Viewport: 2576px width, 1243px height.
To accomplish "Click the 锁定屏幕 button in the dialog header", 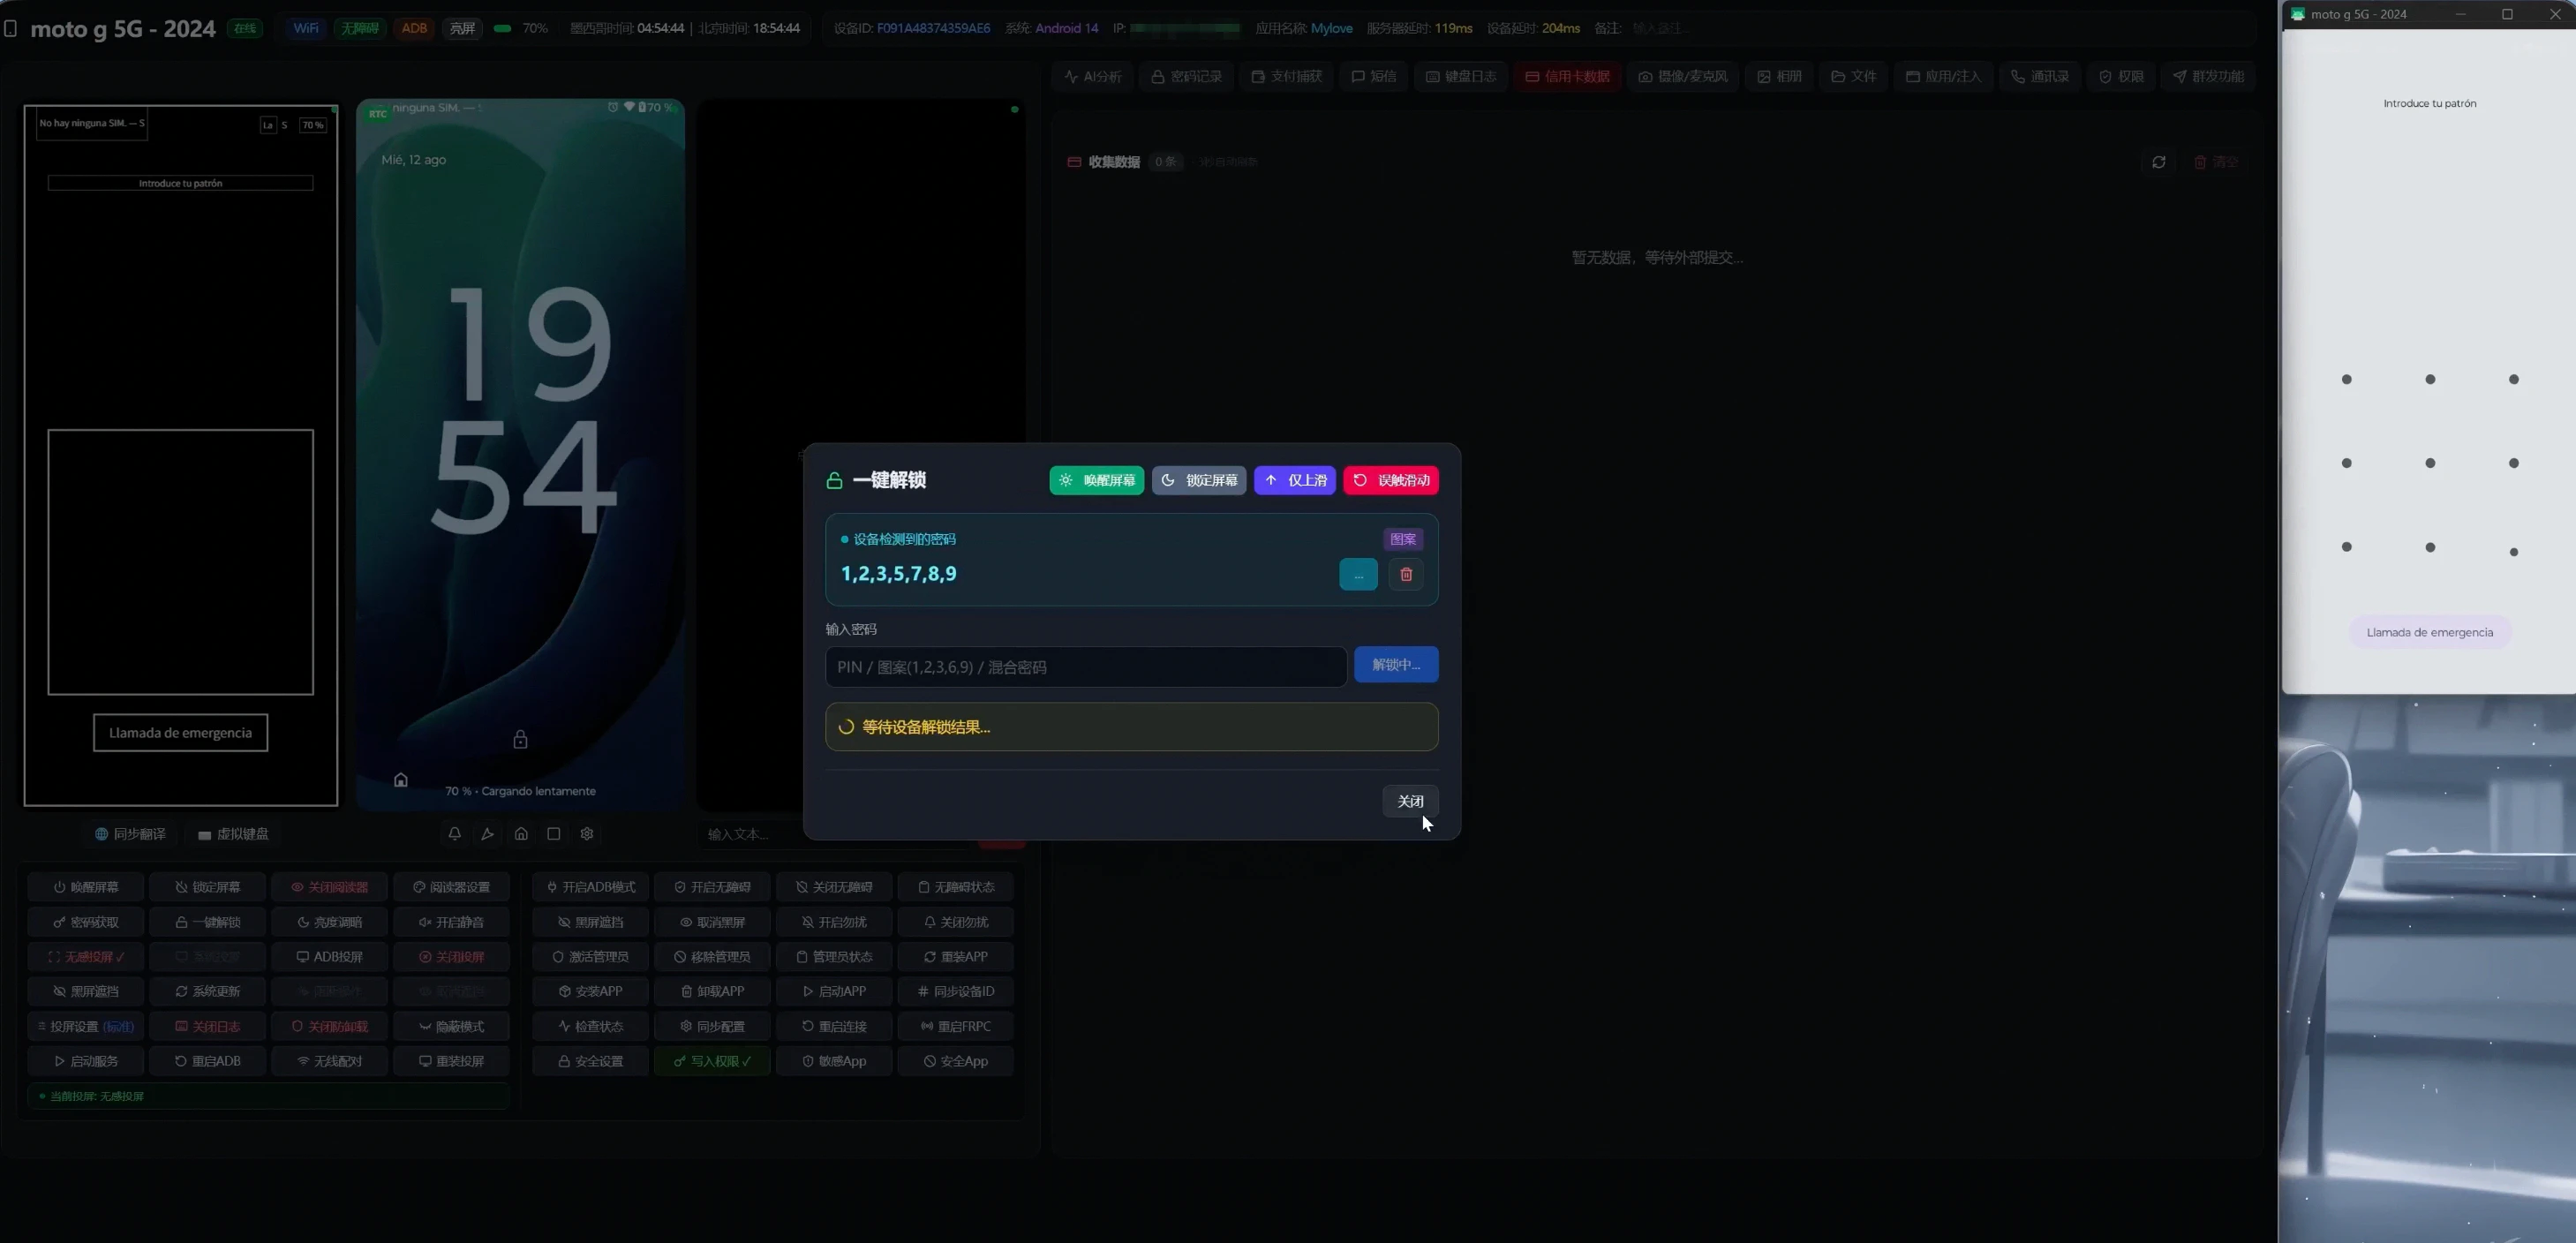I will (1198, 480).
